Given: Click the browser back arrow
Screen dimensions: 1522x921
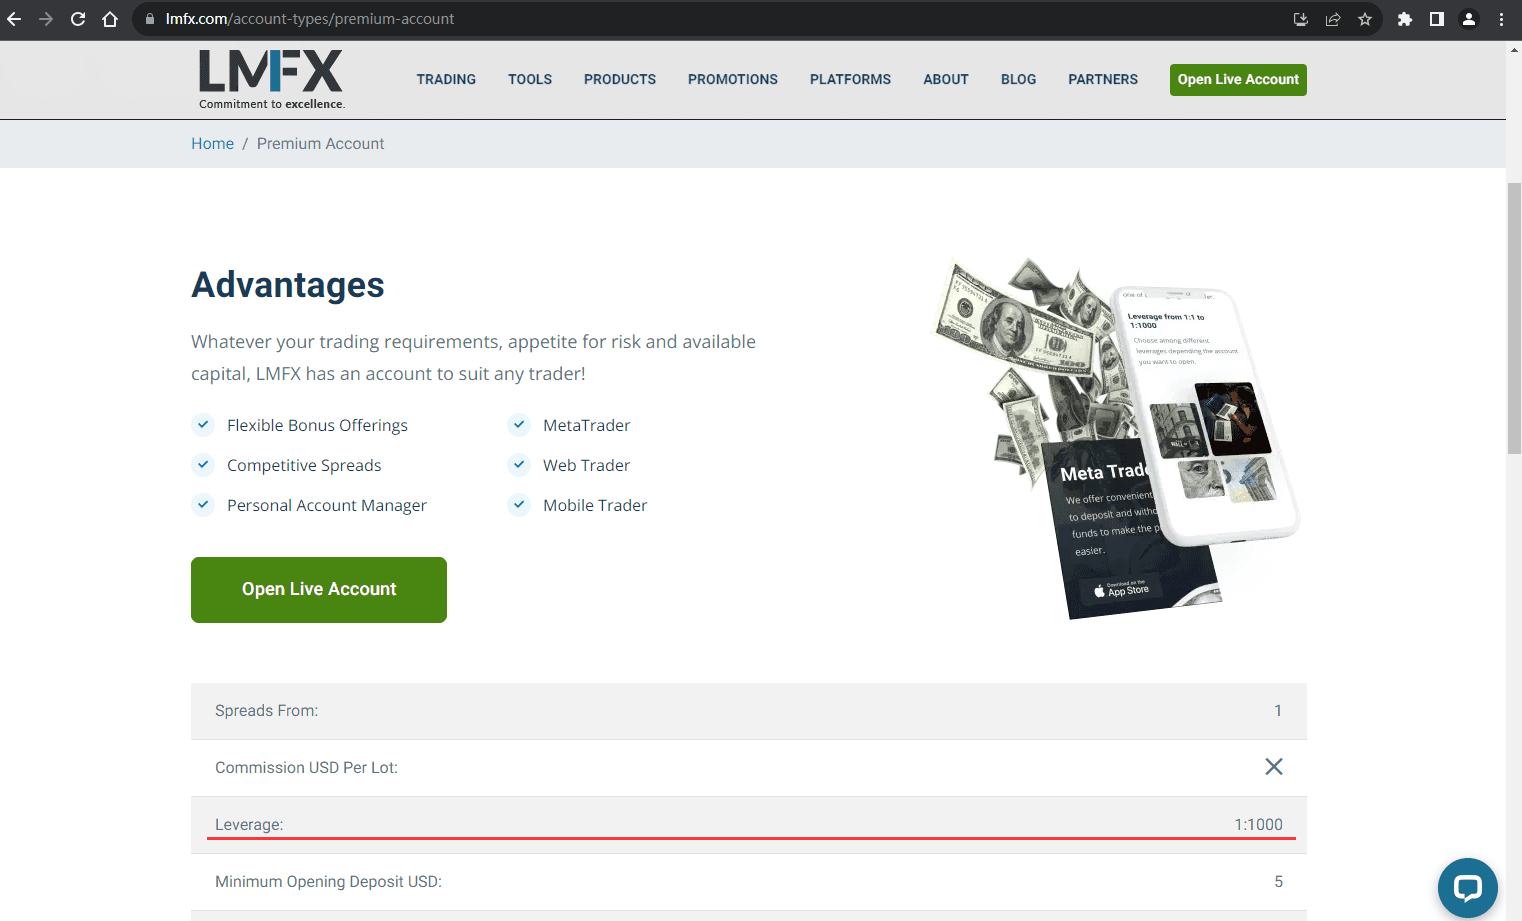Looking at the screenshot, I should point(14,19).
